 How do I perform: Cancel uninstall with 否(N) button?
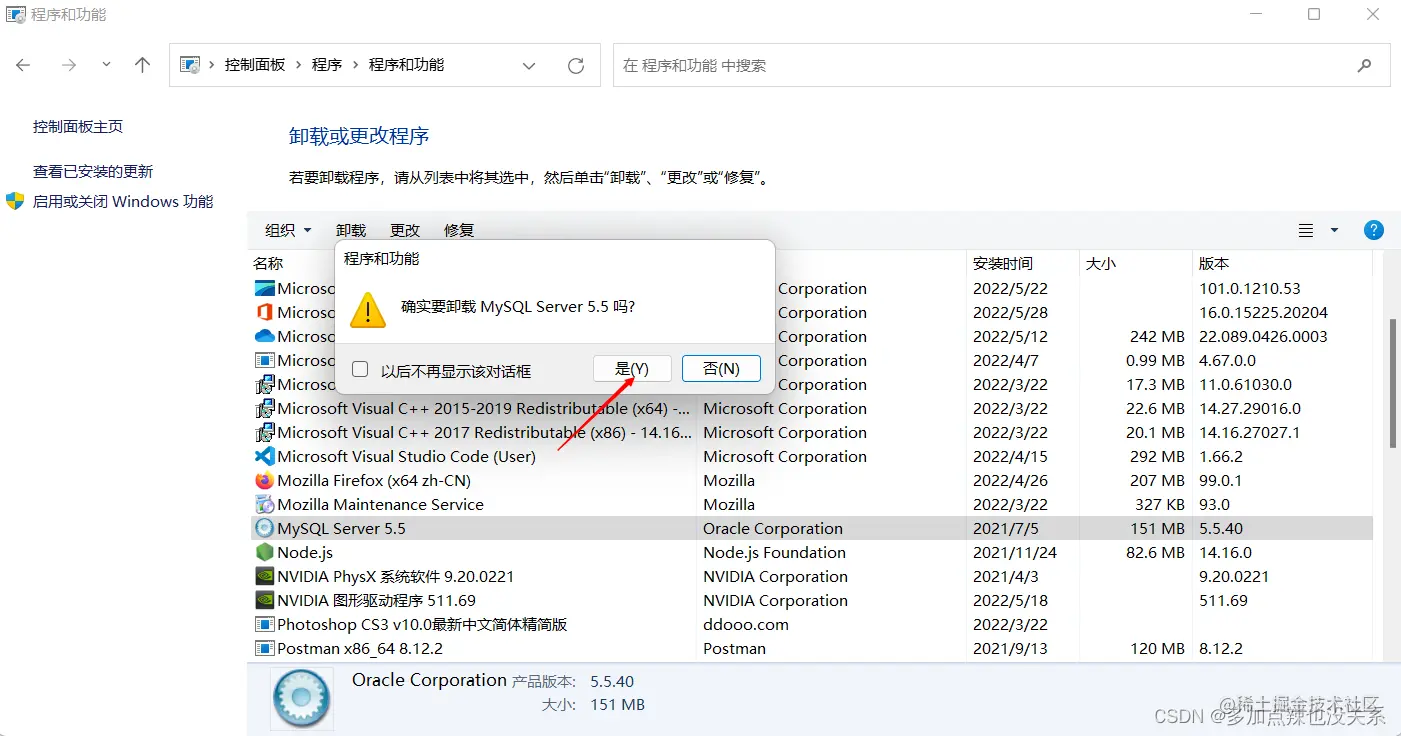[x=721, y=368]
